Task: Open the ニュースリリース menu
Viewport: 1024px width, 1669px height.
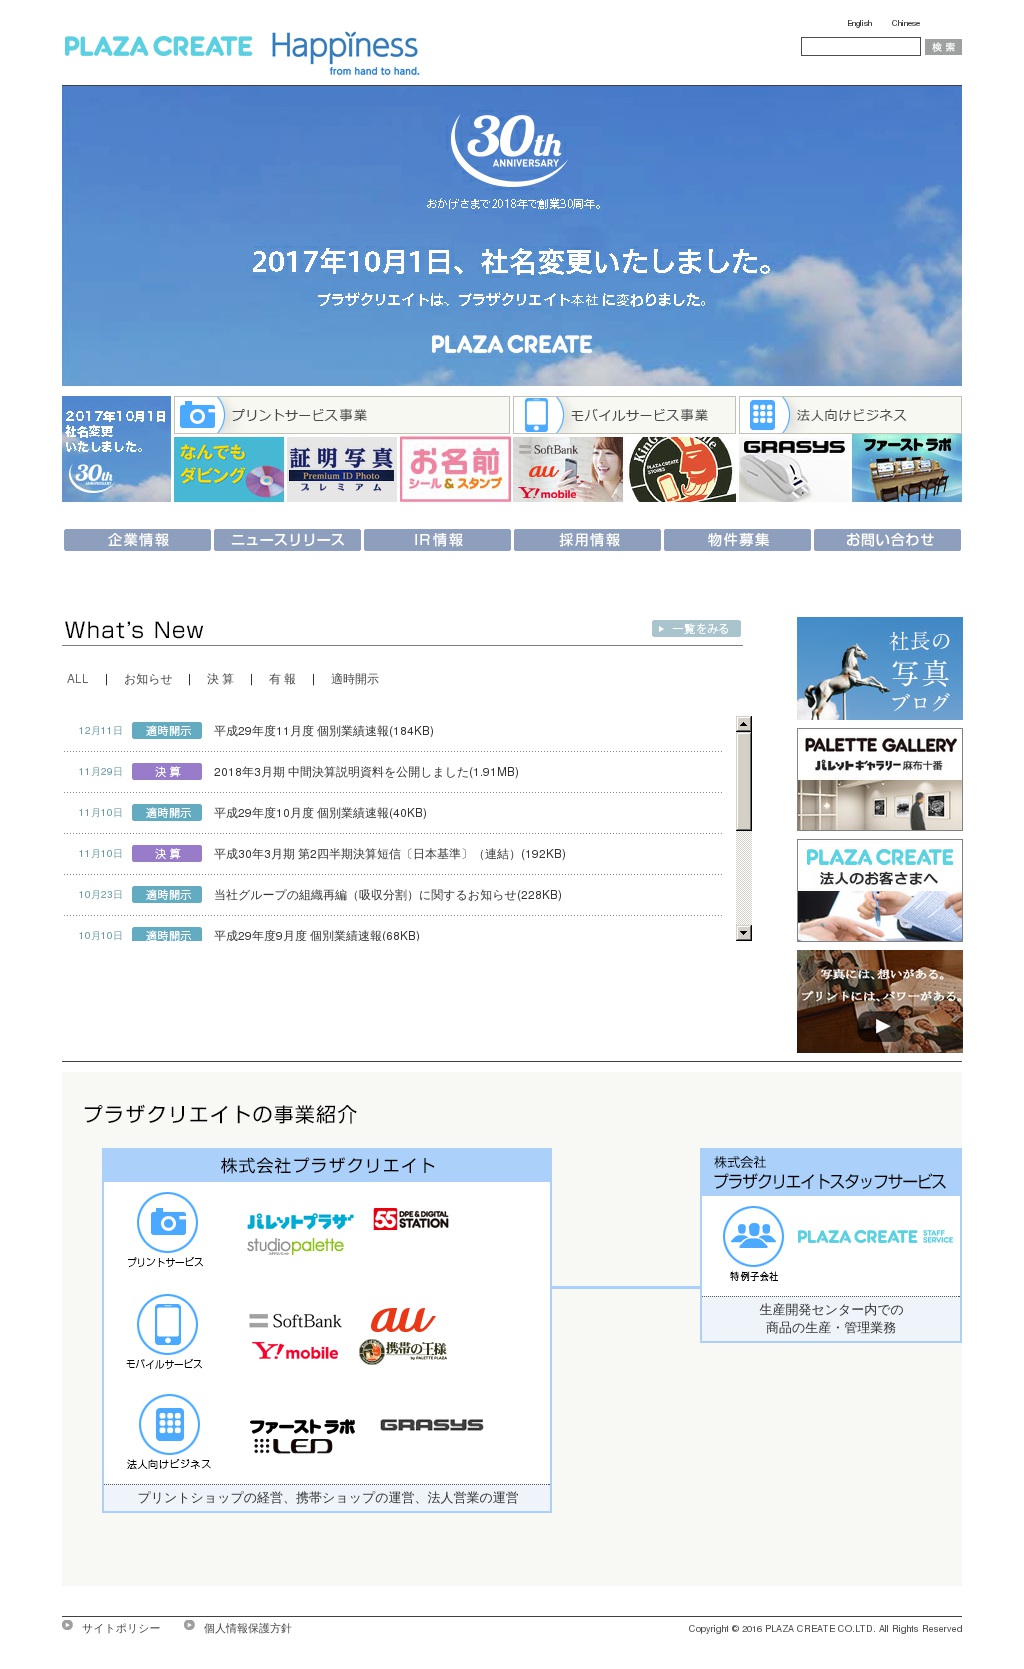Action: click(288, 540)
